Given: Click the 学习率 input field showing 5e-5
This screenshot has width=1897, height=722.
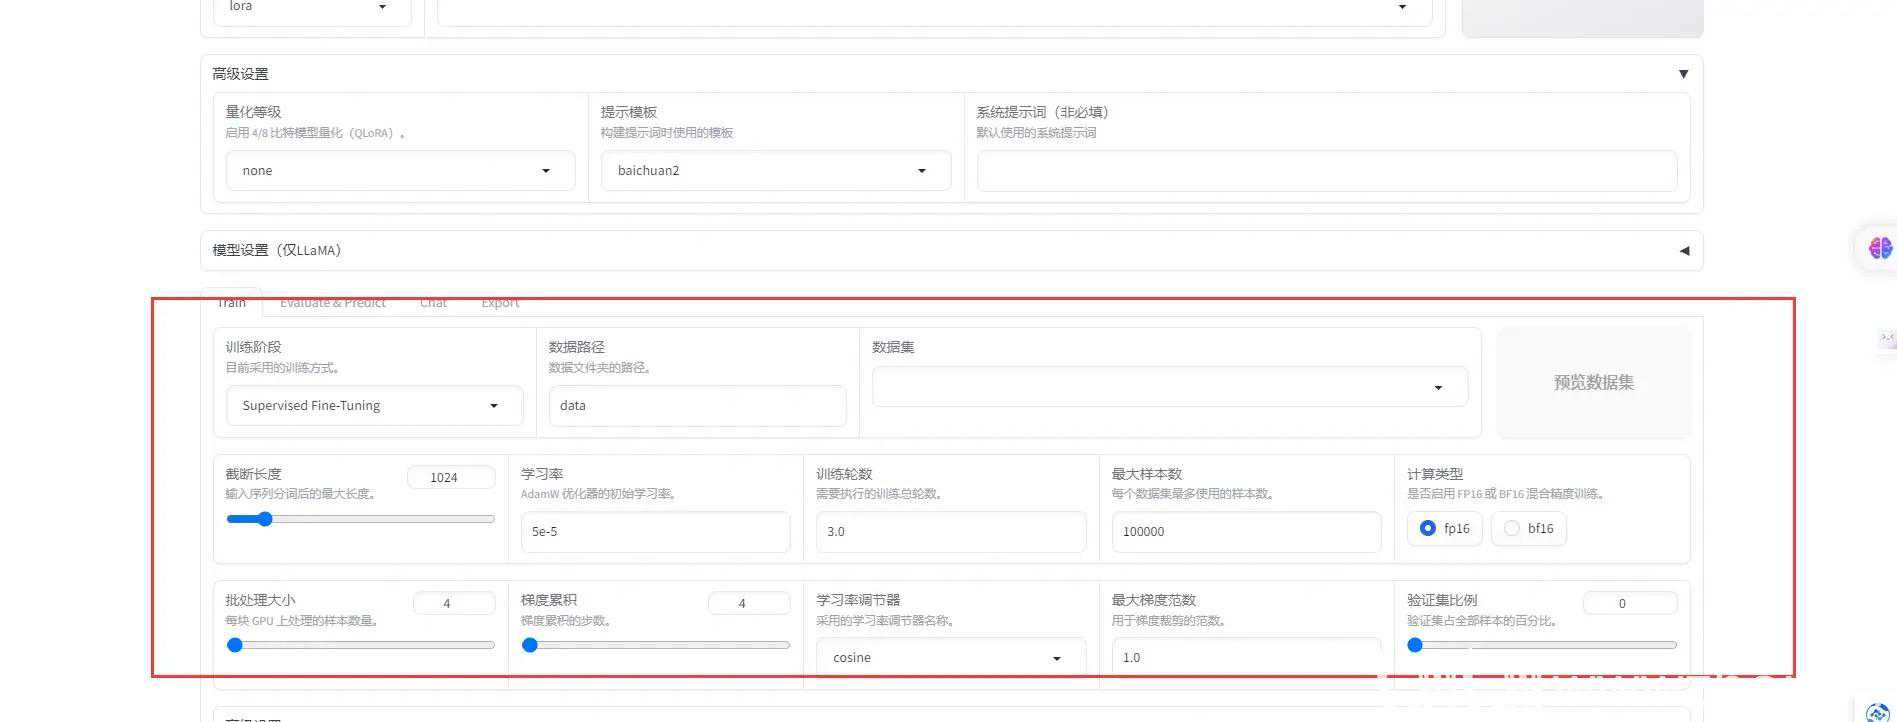Looking at the screenshot, I should click(x=655, y=532).
